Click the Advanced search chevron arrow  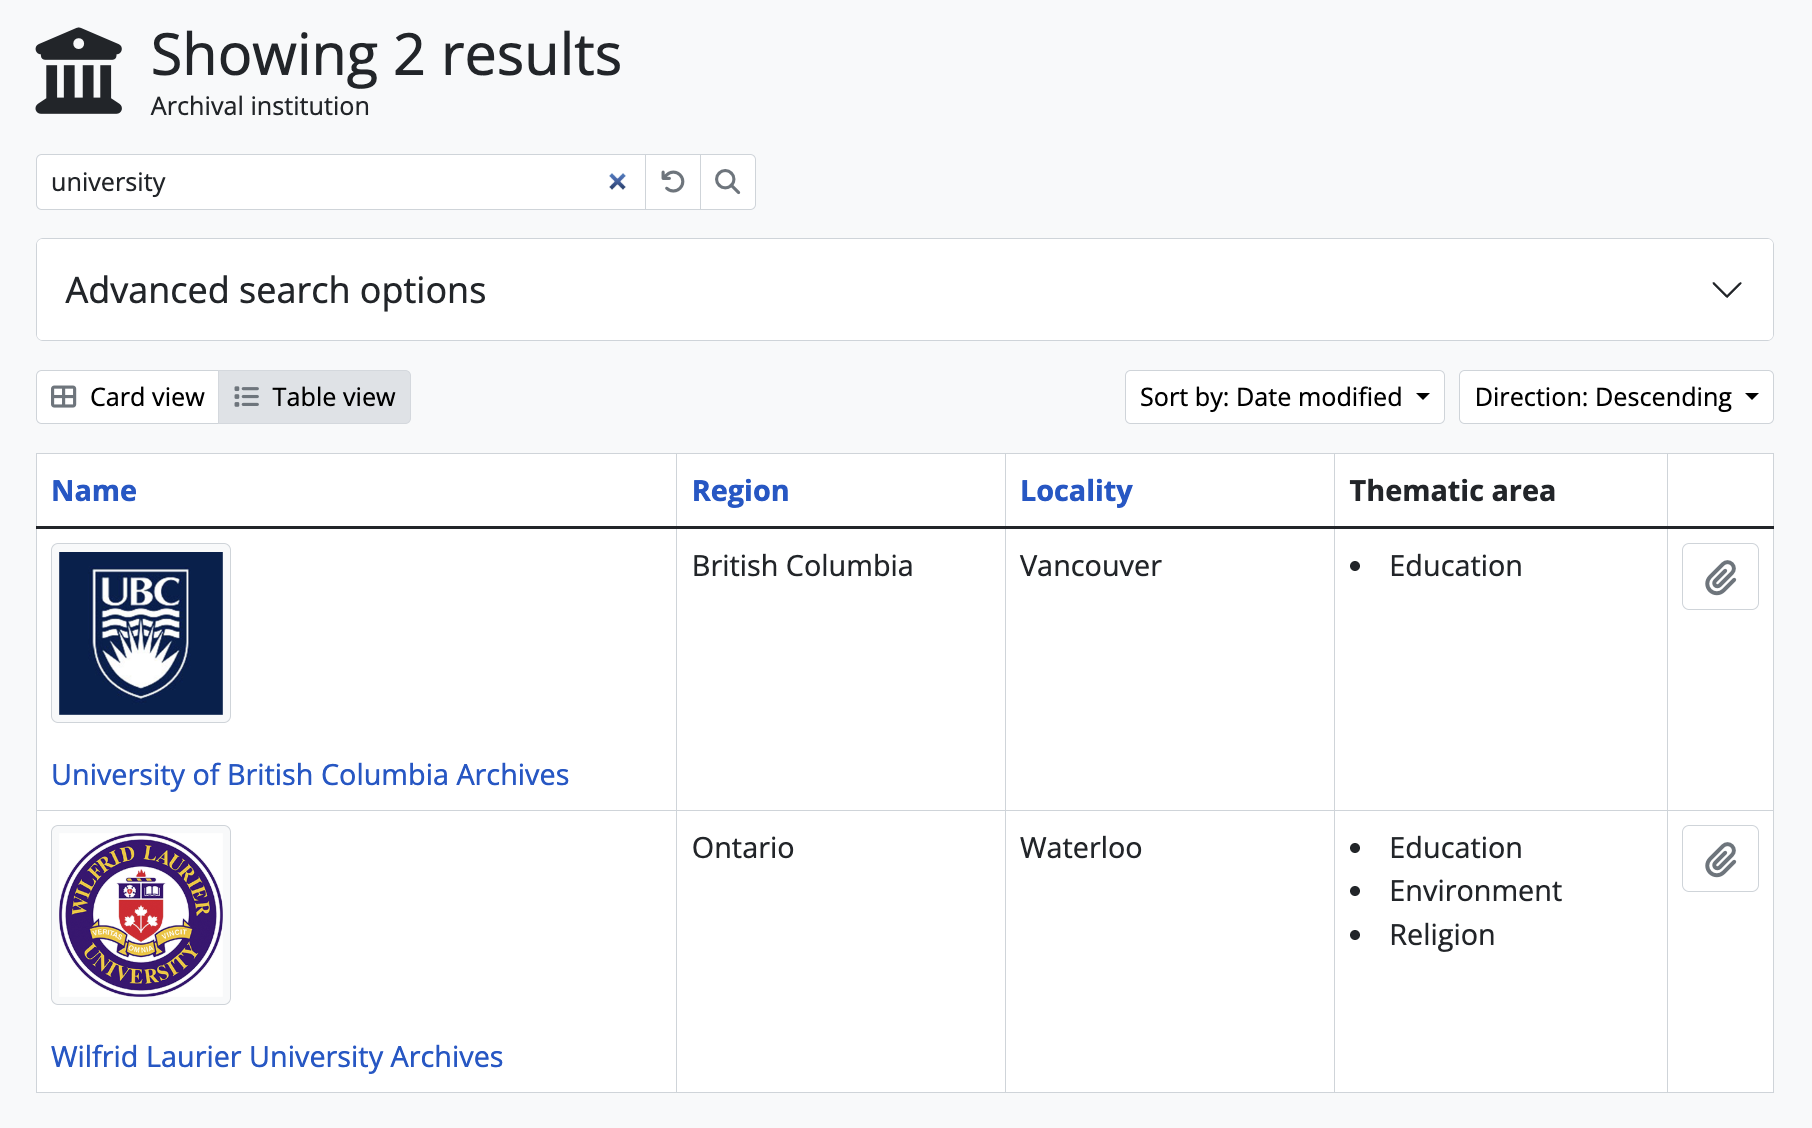click(x=1726, y=290)
